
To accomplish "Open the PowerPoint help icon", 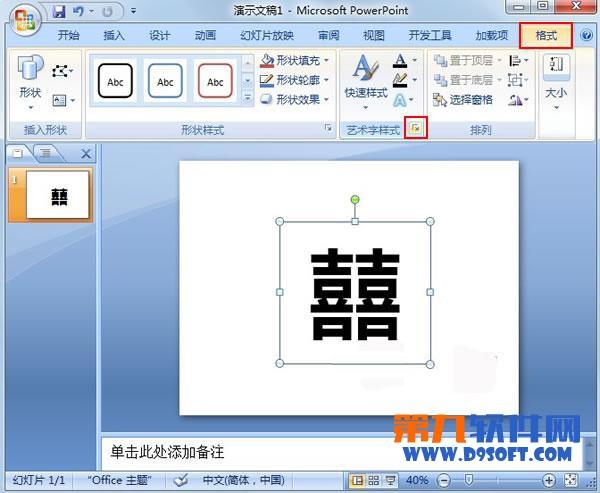I will coord(586,35).
